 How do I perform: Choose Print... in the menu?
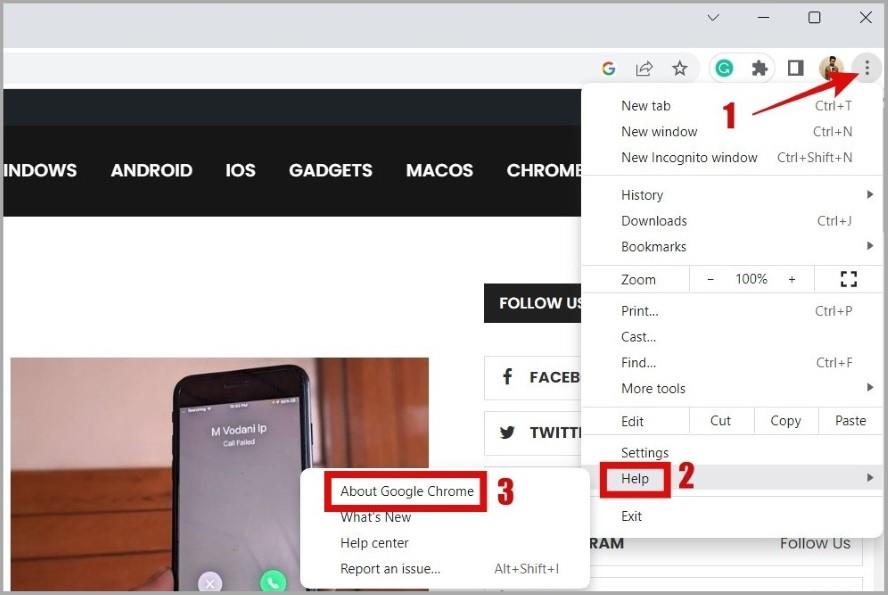click(732, 311)
